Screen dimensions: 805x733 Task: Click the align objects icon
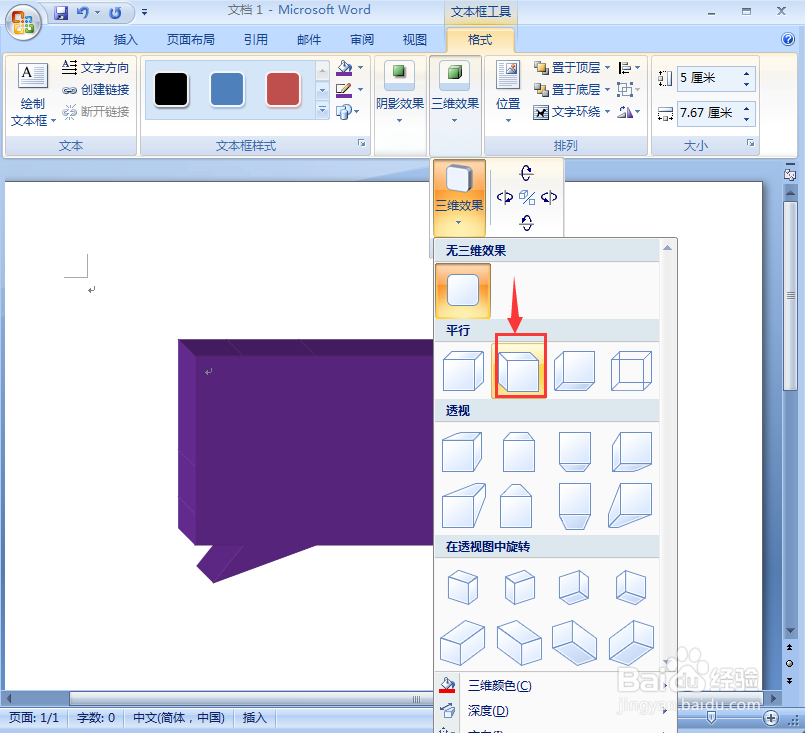pos(624,67)
